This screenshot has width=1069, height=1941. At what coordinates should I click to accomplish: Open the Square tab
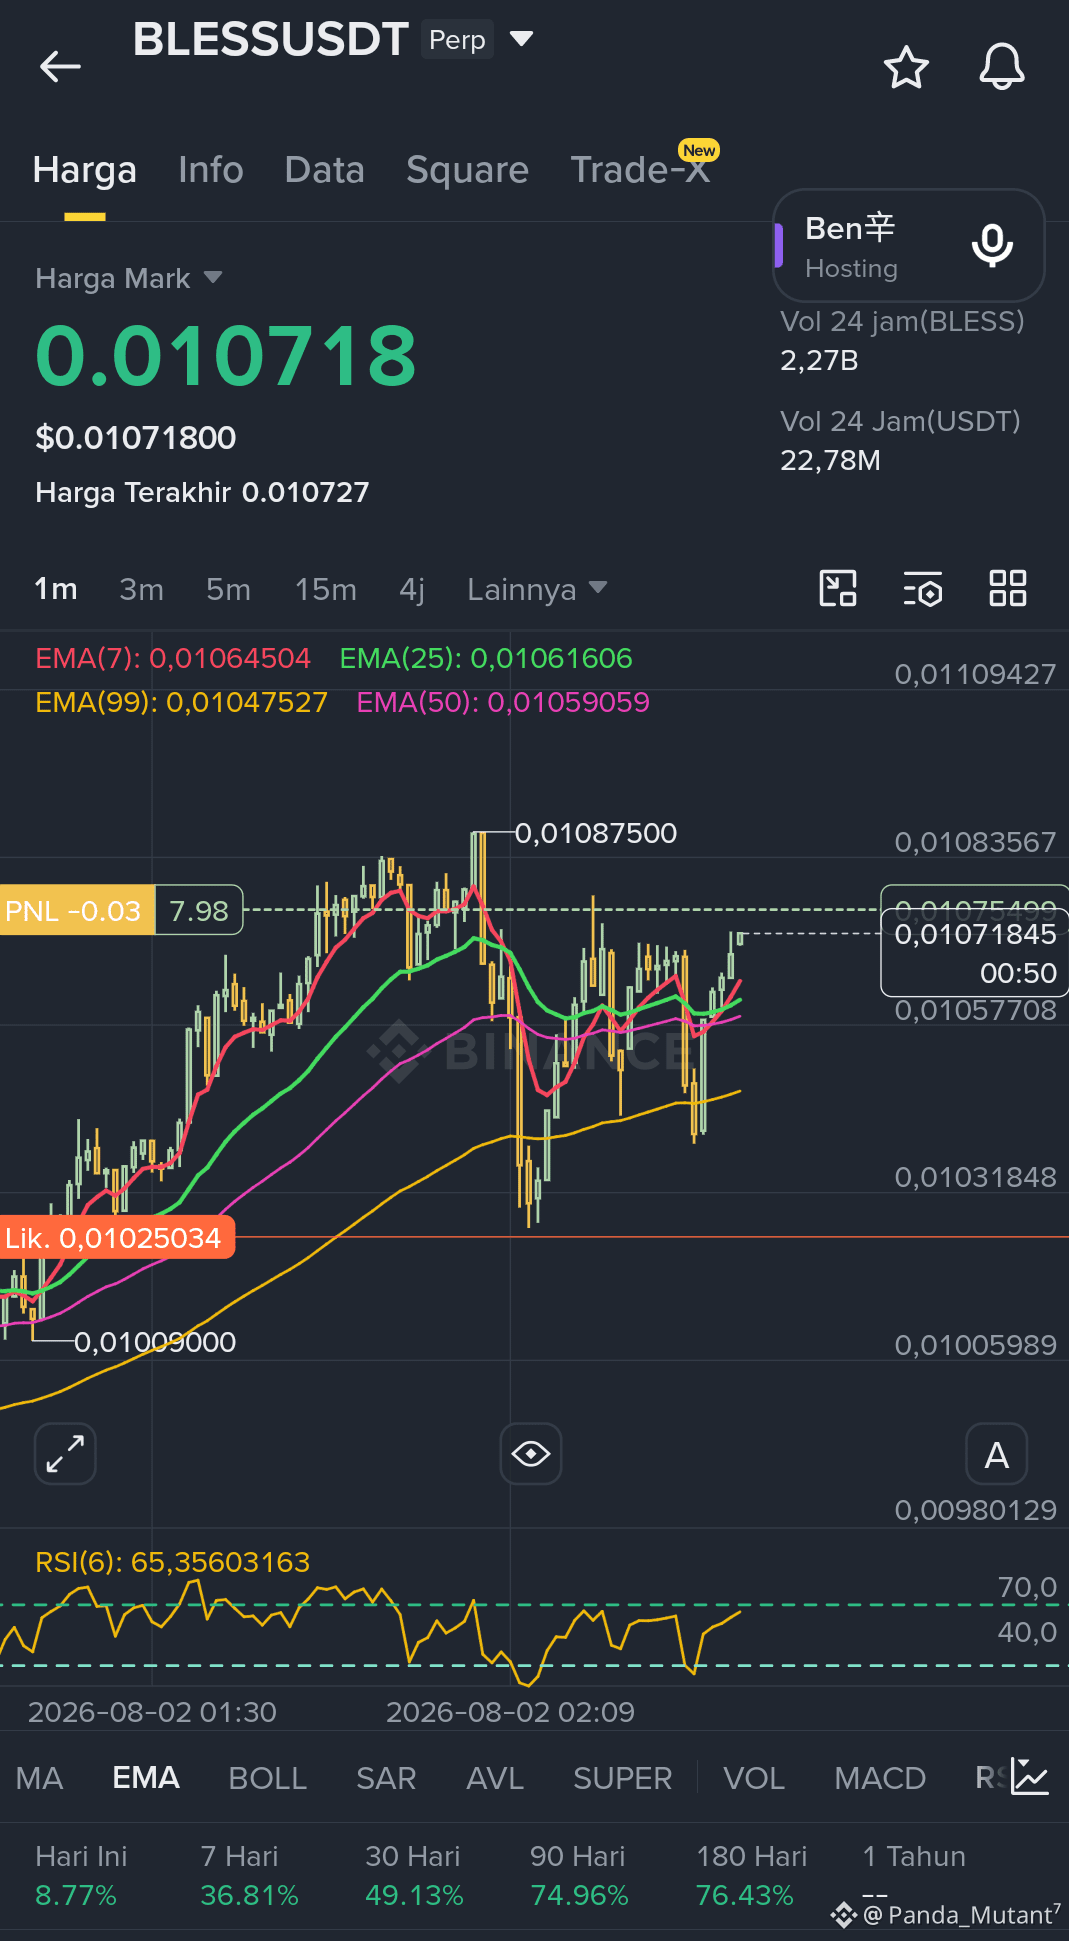click(x=467, y=170)
